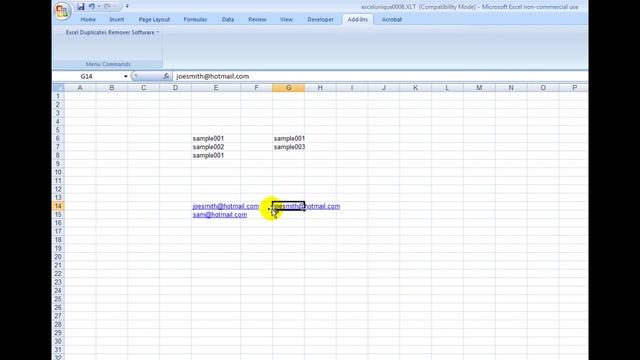This screenshot has height=360, width=640.
Task: Open the Acrobat tab
Action: [392, 20]
